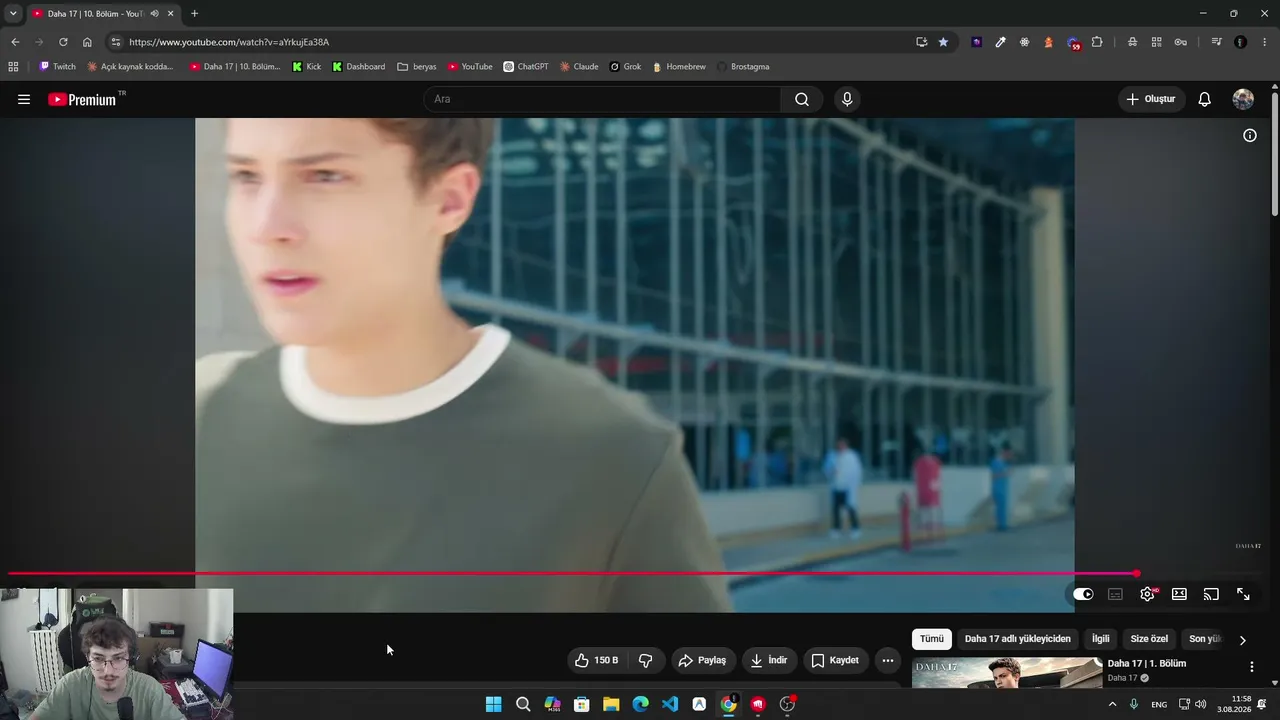Click the browser address bar URL
Image resolution: width=1280 pixels, height=720 pixels.
pyautogui.click(x=229, y=42)
